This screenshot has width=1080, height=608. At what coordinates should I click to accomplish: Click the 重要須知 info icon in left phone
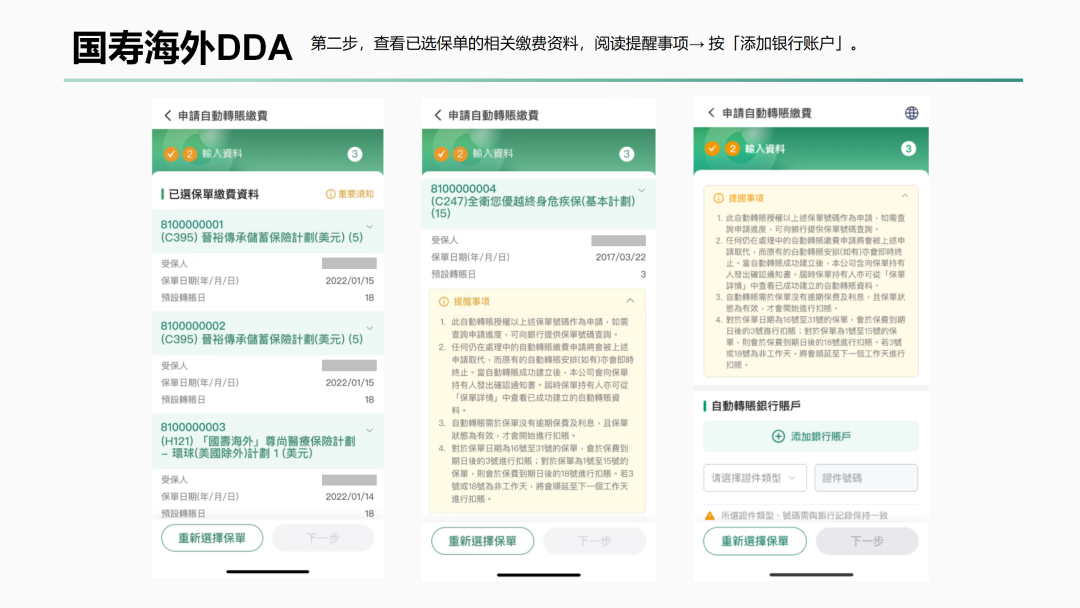point(331,194)
